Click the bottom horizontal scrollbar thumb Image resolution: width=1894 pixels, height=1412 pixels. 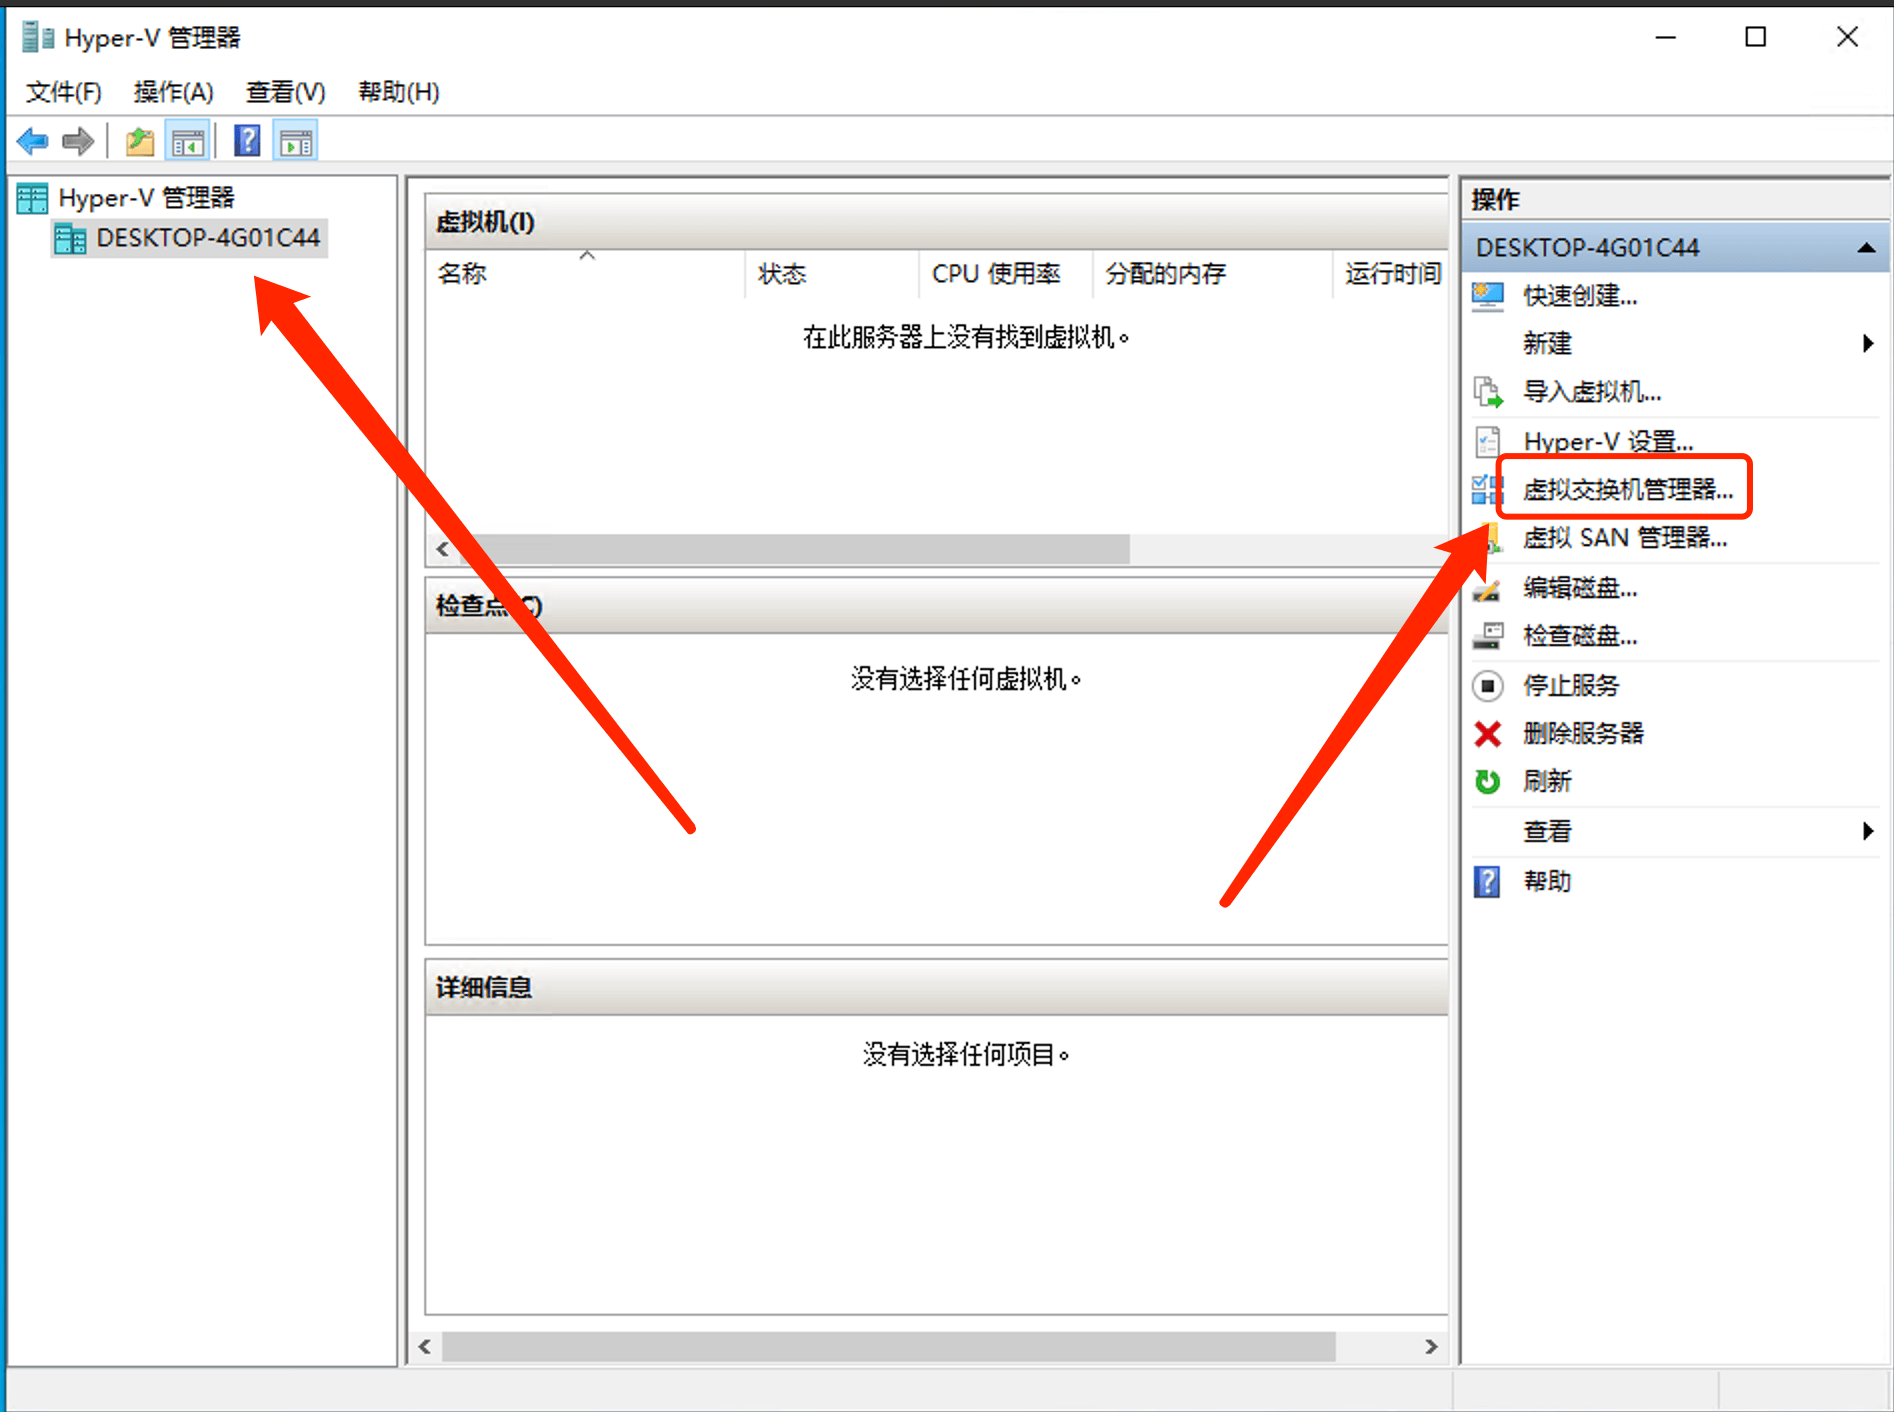coord(889,1347)
